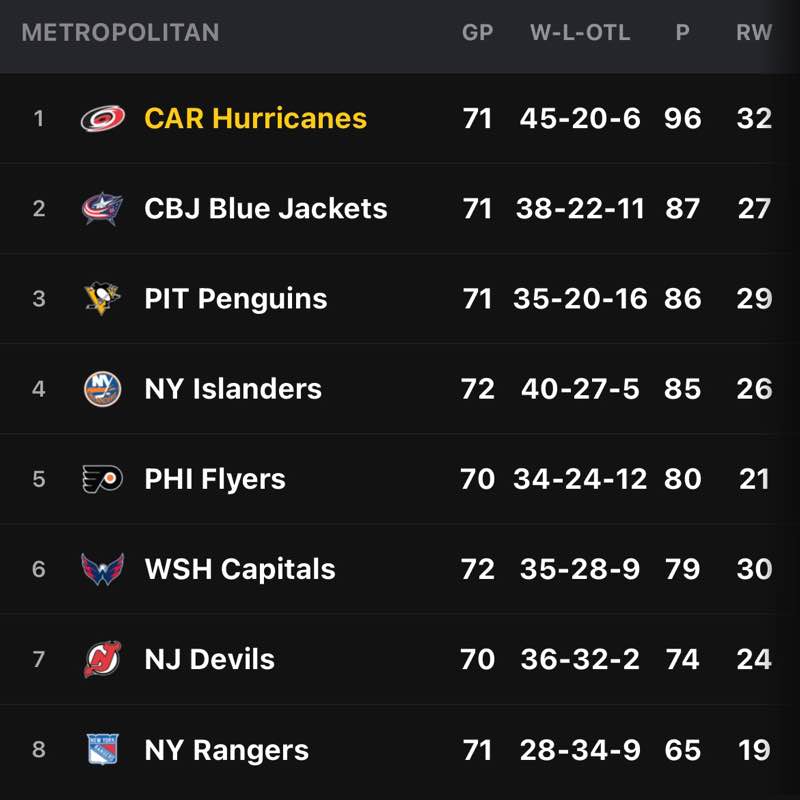Click the New York Islanders logo
Image resolution: width=800 pixels, height=800 pixels.
(x=103, y=389)
